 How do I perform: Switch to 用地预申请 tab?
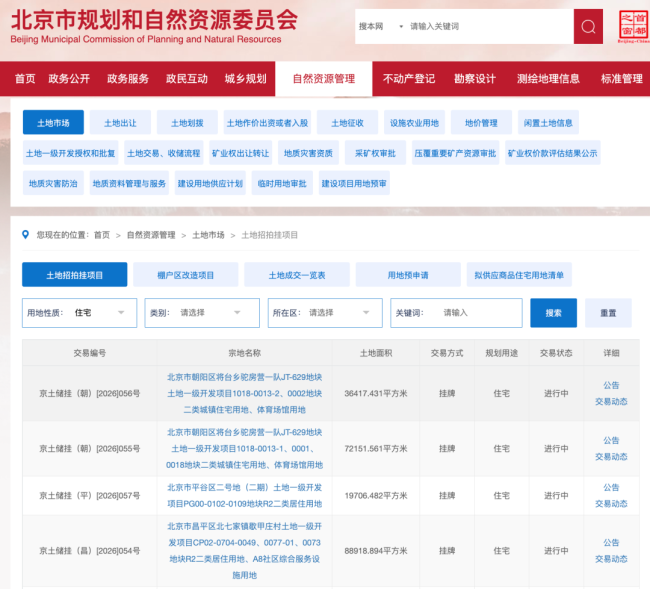pyautogui.click(x=408, y=274)
